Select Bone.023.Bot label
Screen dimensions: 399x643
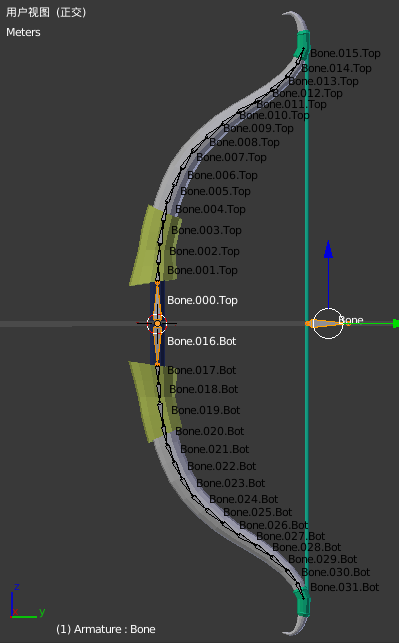[231, 483]
